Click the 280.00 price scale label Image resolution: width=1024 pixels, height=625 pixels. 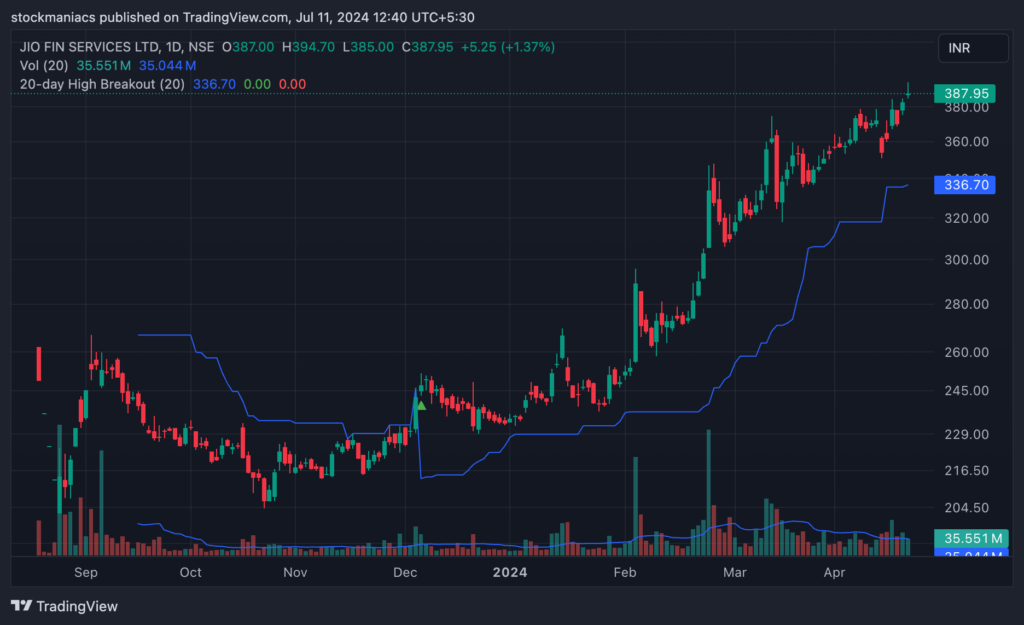tap(967, 304)
